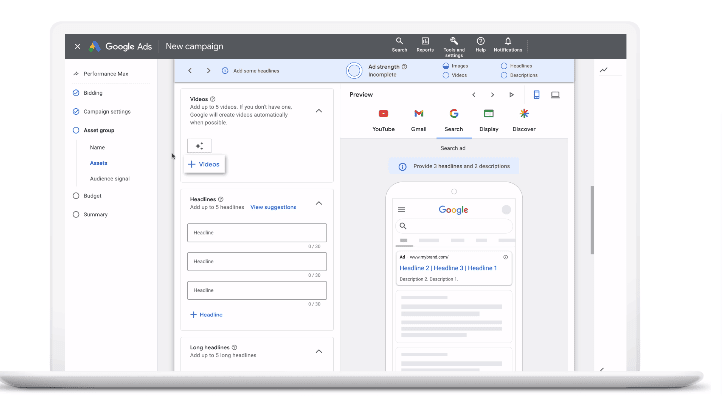Image resolution: width=722 pixels, height=413 pixels.
Task: Add another headline with + Headline
Action: [x=206, y=315]
